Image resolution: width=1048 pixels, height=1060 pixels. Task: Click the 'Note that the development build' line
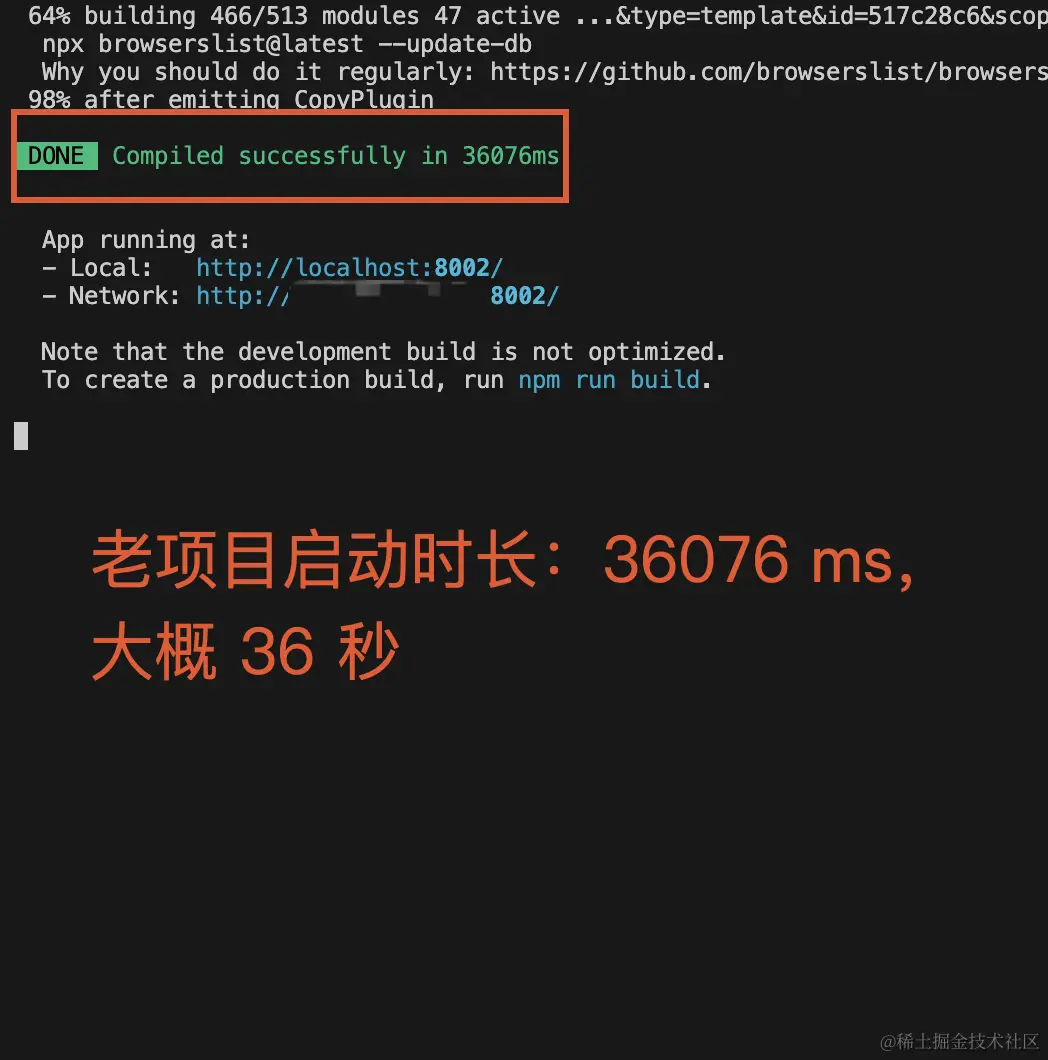pyautogui.click(x=383, y=352)
